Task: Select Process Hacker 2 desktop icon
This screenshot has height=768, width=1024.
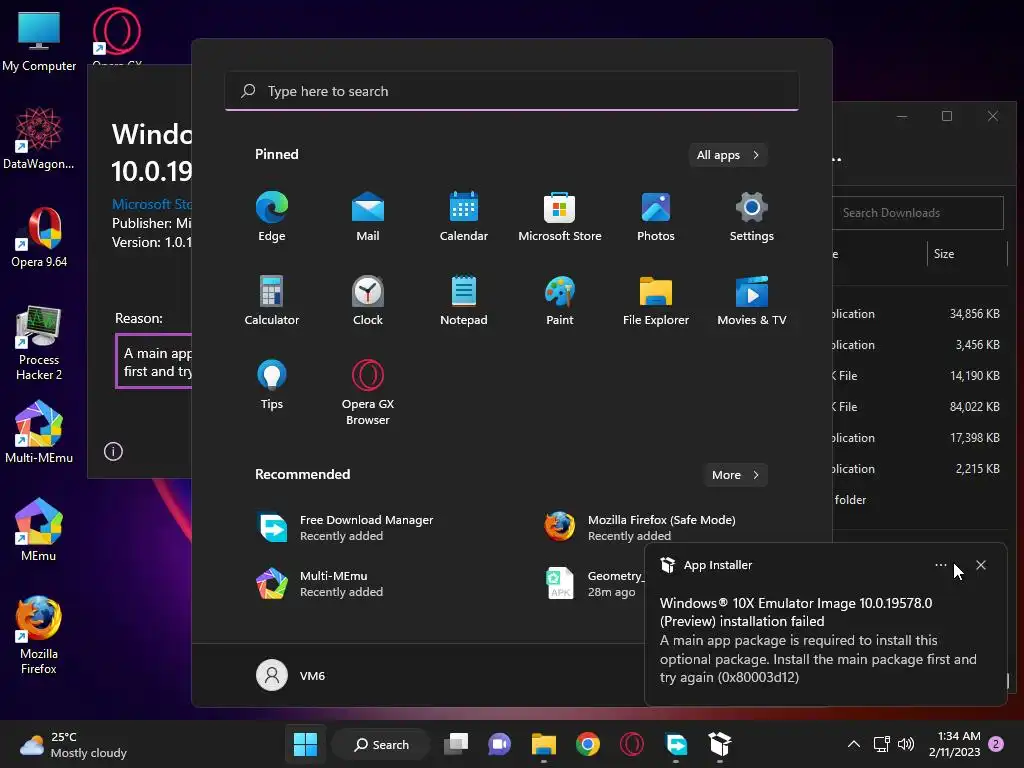Action: (39, 342)
